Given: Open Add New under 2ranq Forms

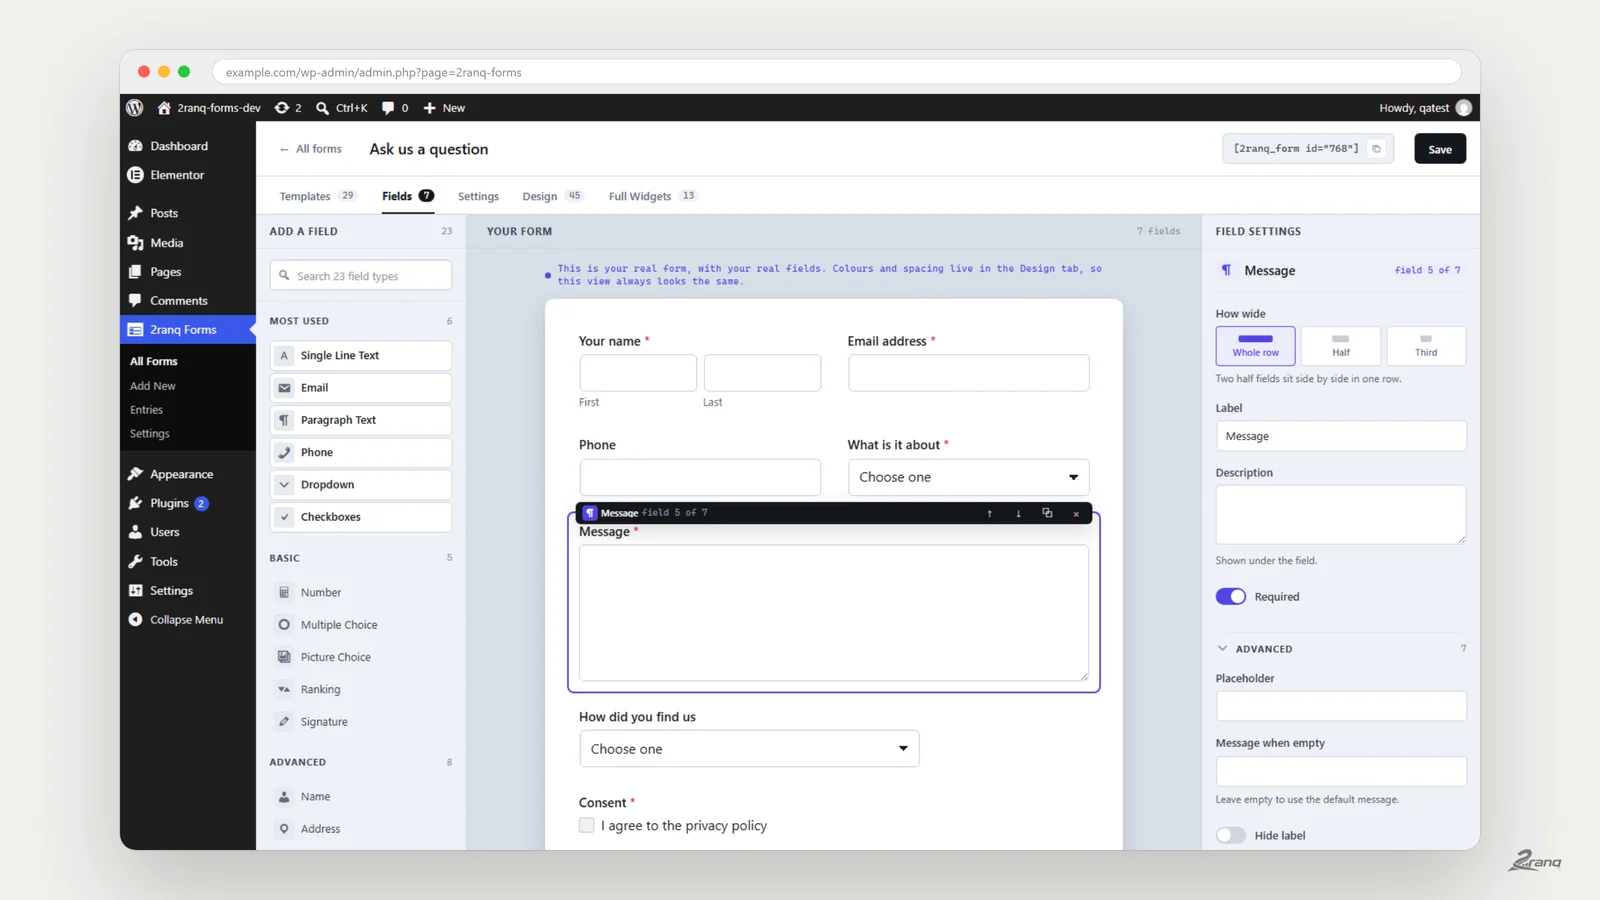Looking at the screenshot, I should pyautogui.click(x=153, y=386).
